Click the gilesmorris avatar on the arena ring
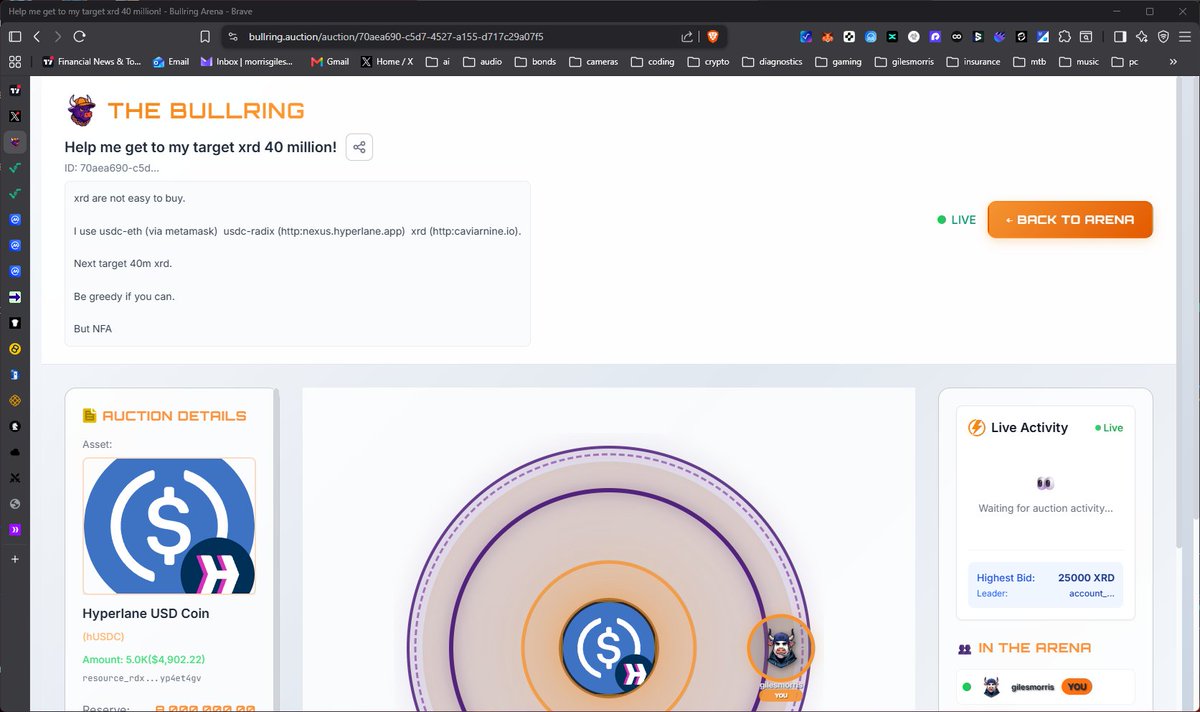1200x712 pixels. point(781,647)
